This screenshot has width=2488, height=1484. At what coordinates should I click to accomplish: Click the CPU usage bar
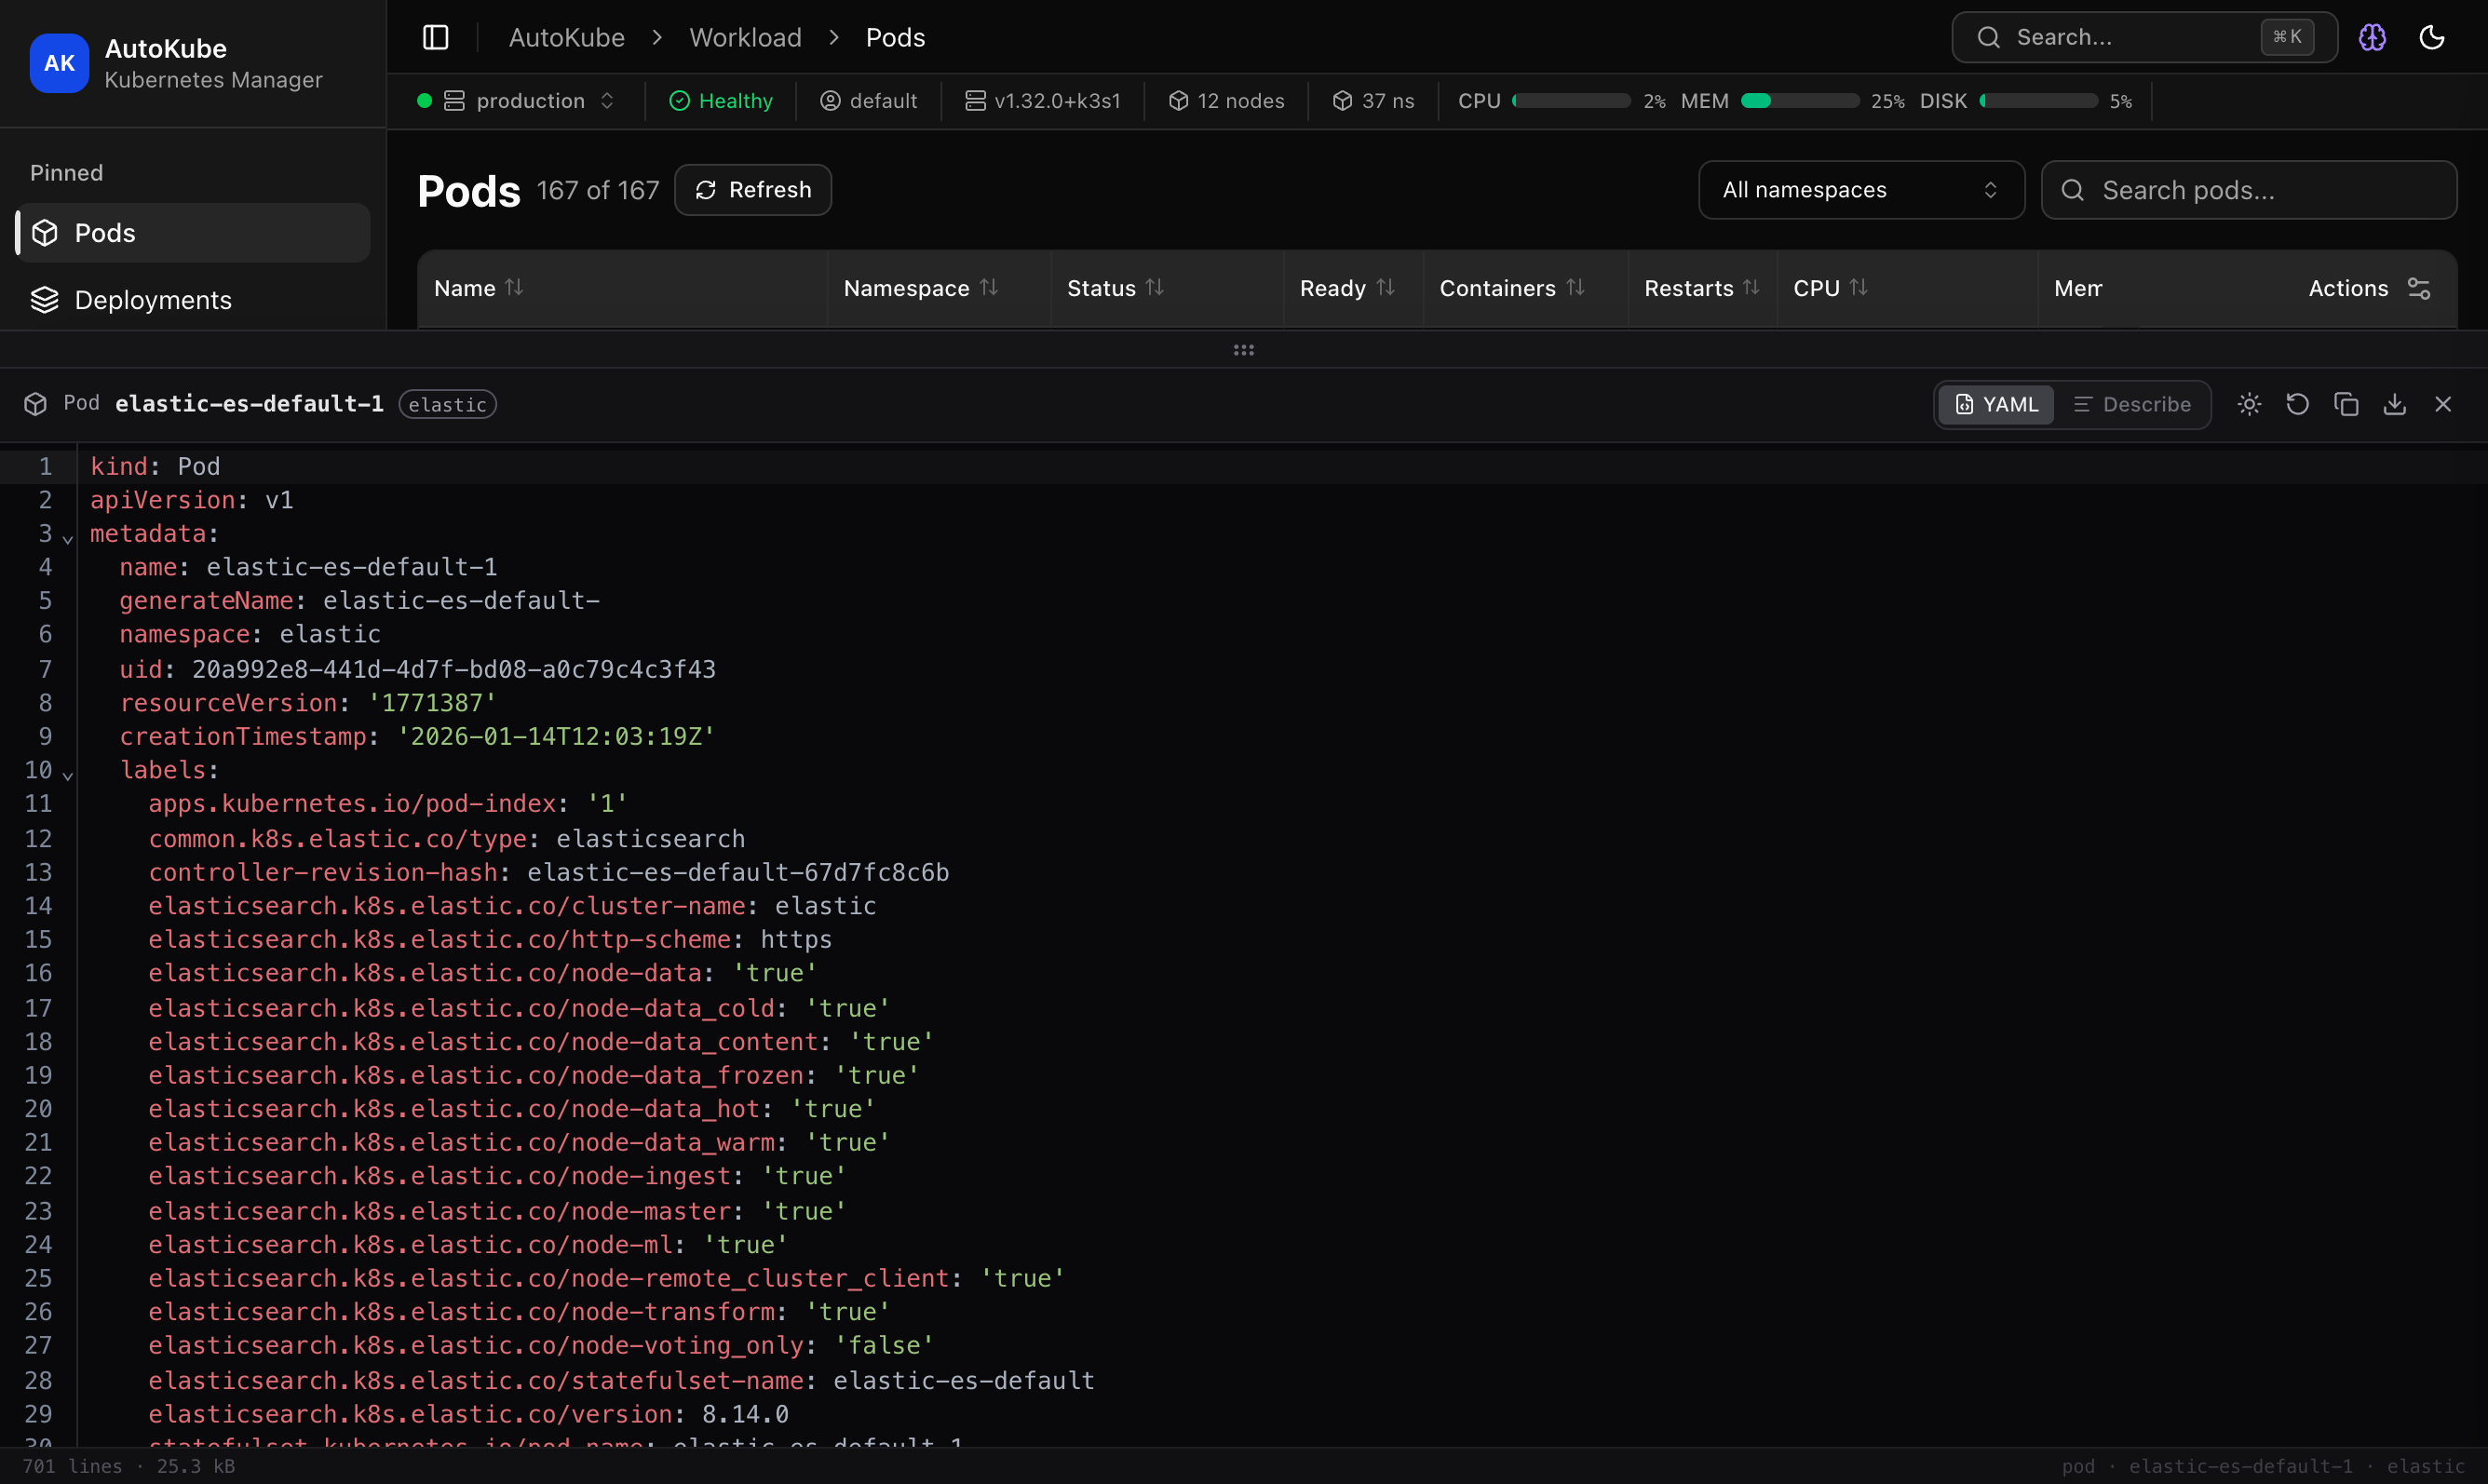click(1571, 101)
